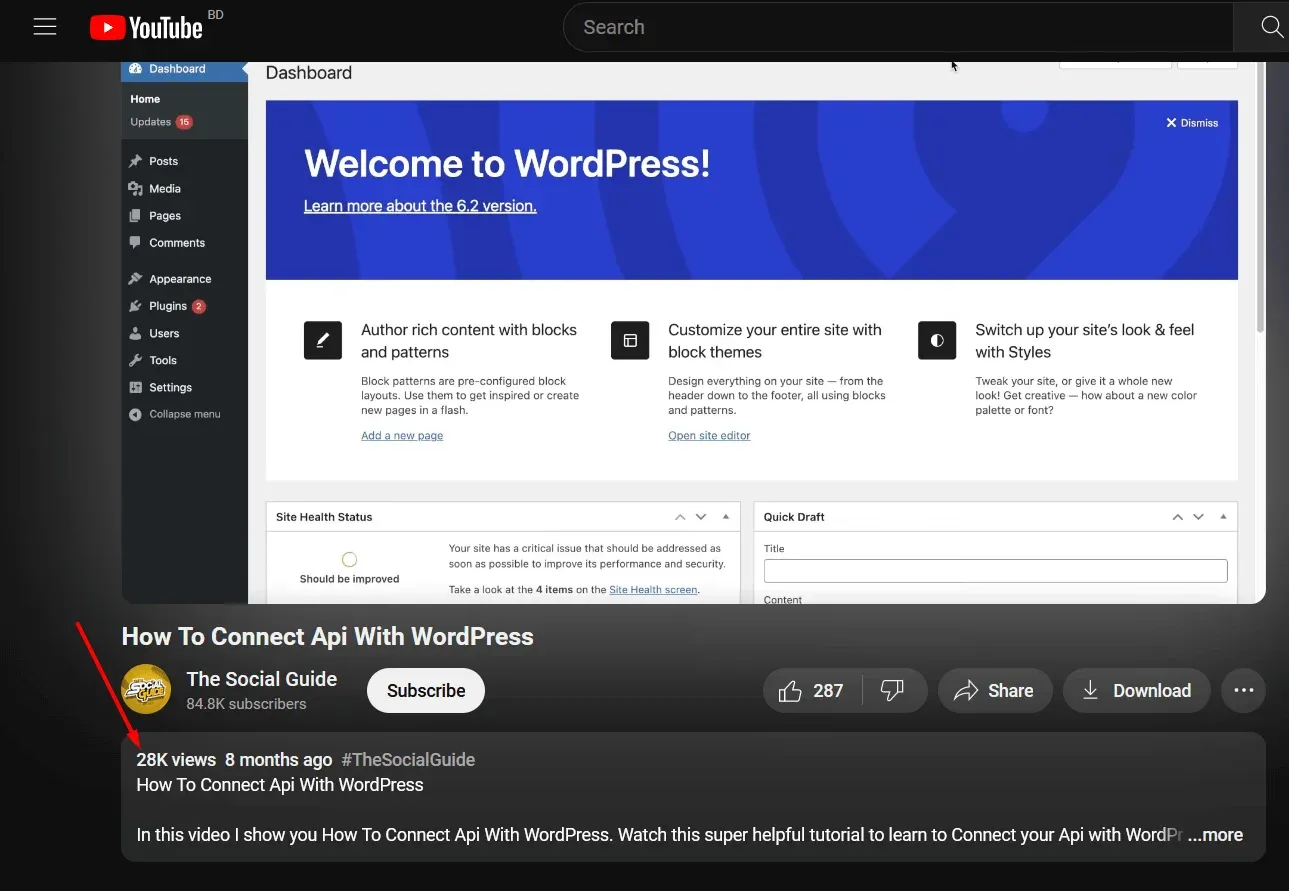Image resolution: width=1289 pixels, height=891 pixels.
Task: Like the video with thumbs up
Action: tap(810, 690)
